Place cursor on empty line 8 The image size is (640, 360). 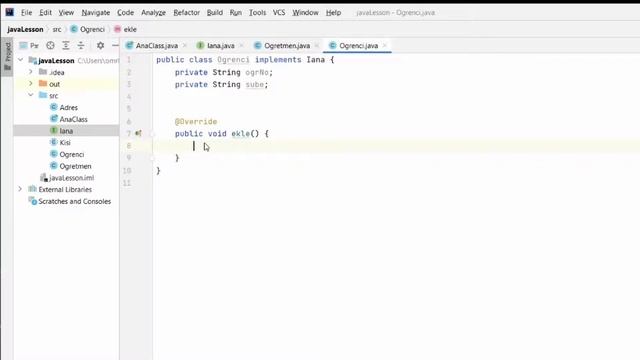tap(396, 146)
